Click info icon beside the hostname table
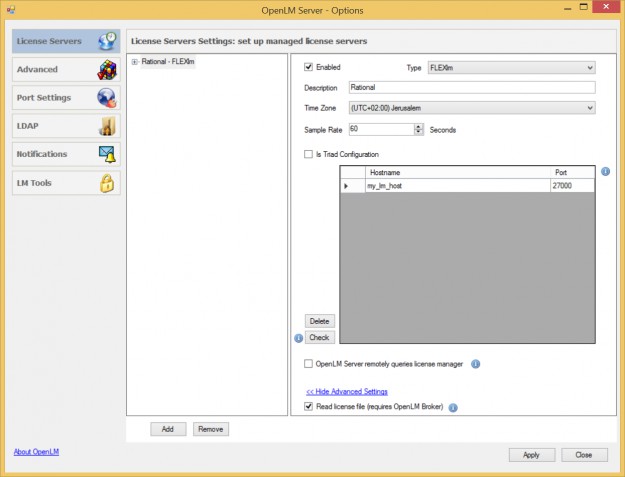Viewport: 625px width, 477px height. click(x=605, y=171)
